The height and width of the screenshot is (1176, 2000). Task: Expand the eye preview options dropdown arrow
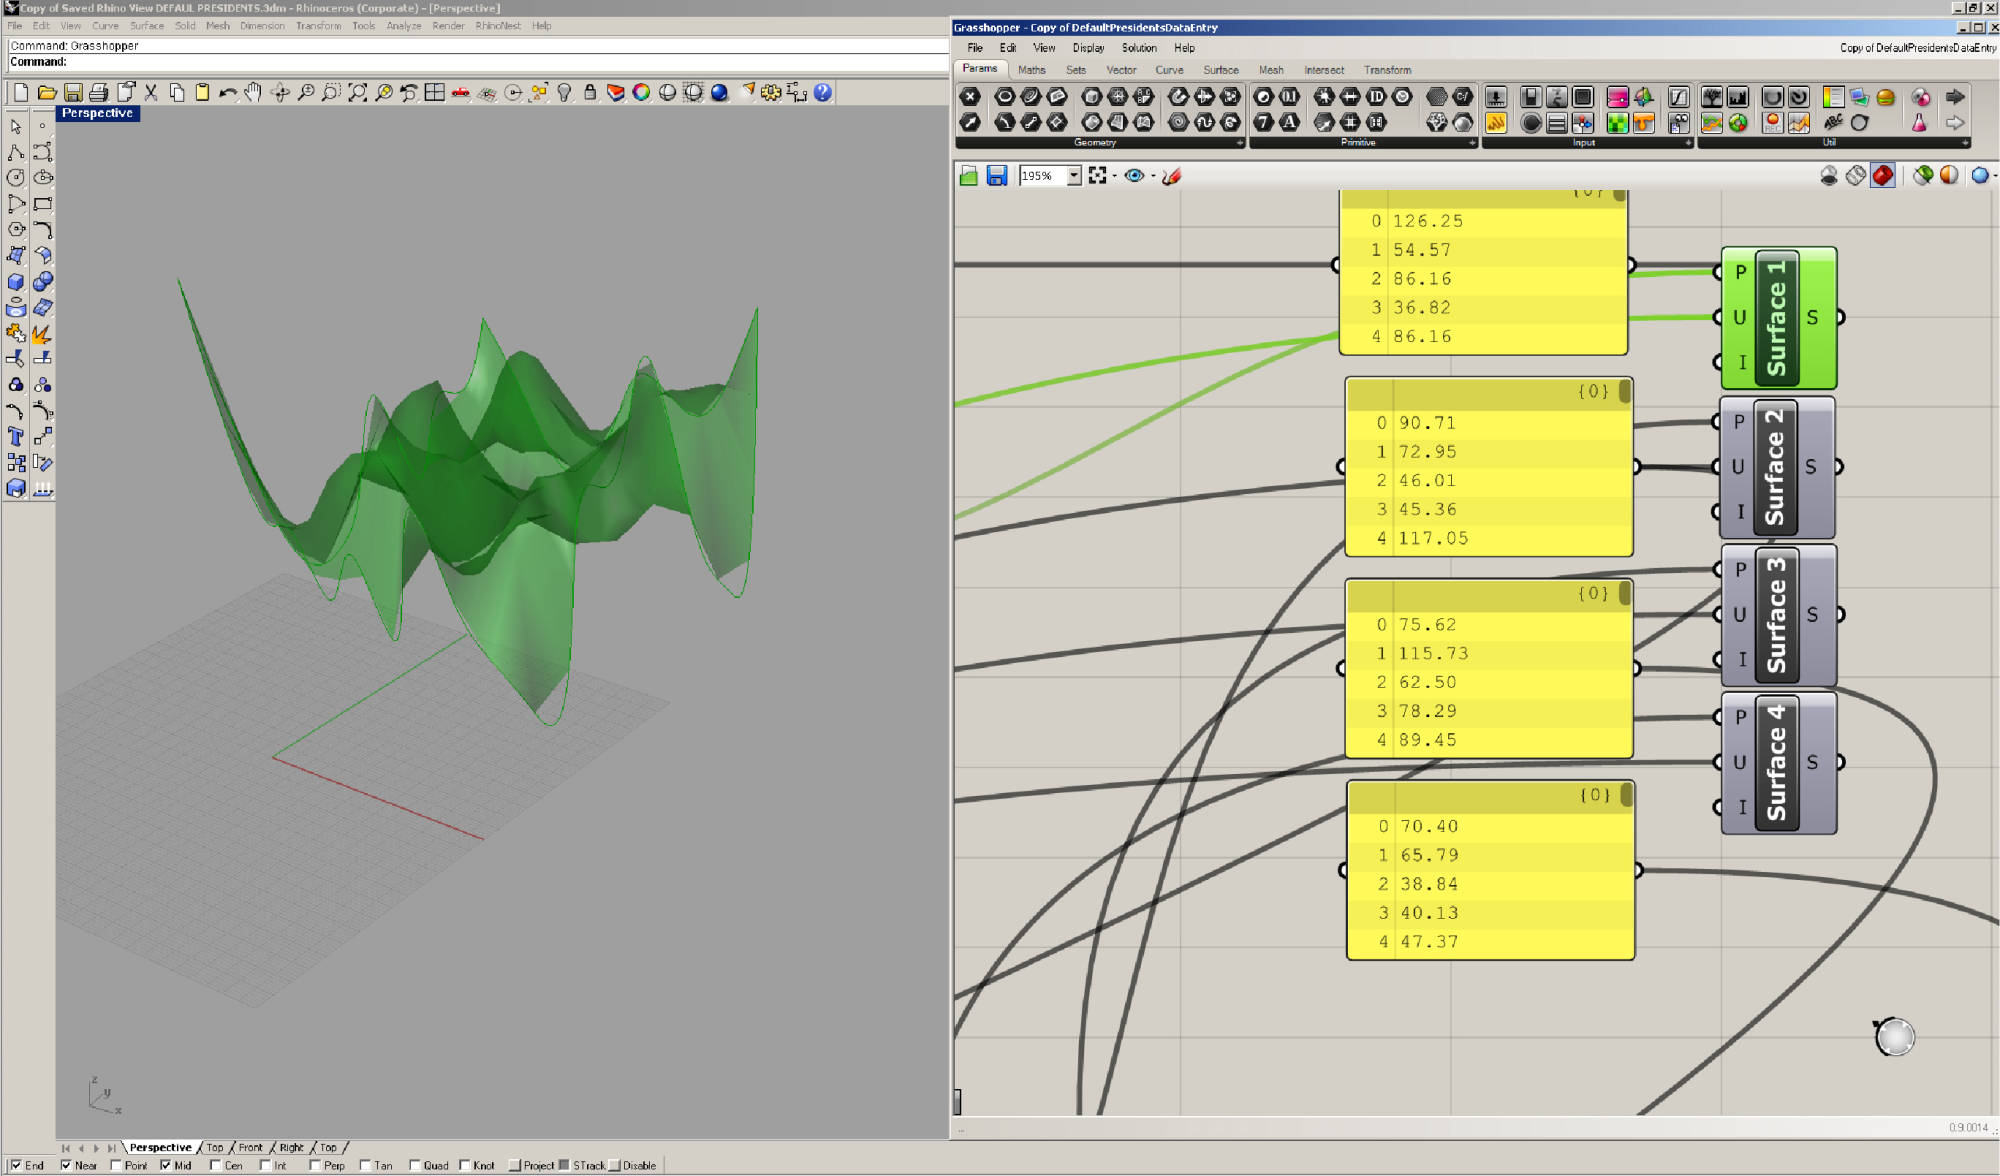1153,177
